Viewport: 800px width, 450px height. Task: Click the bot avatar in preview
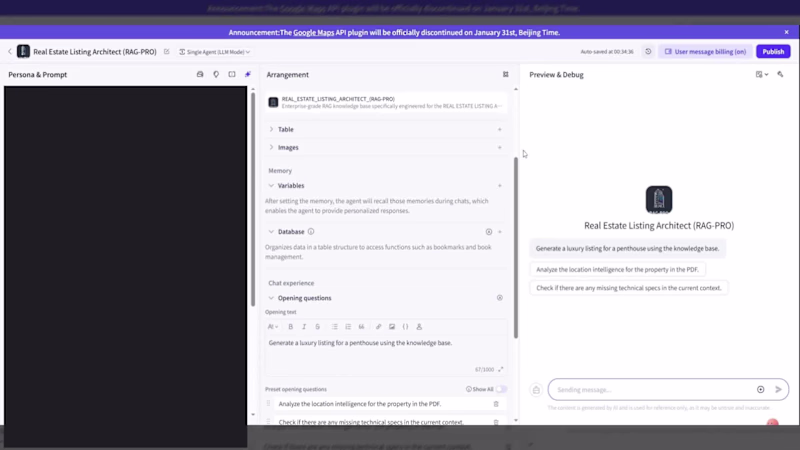pyautogui.click(x=659, y=199)
